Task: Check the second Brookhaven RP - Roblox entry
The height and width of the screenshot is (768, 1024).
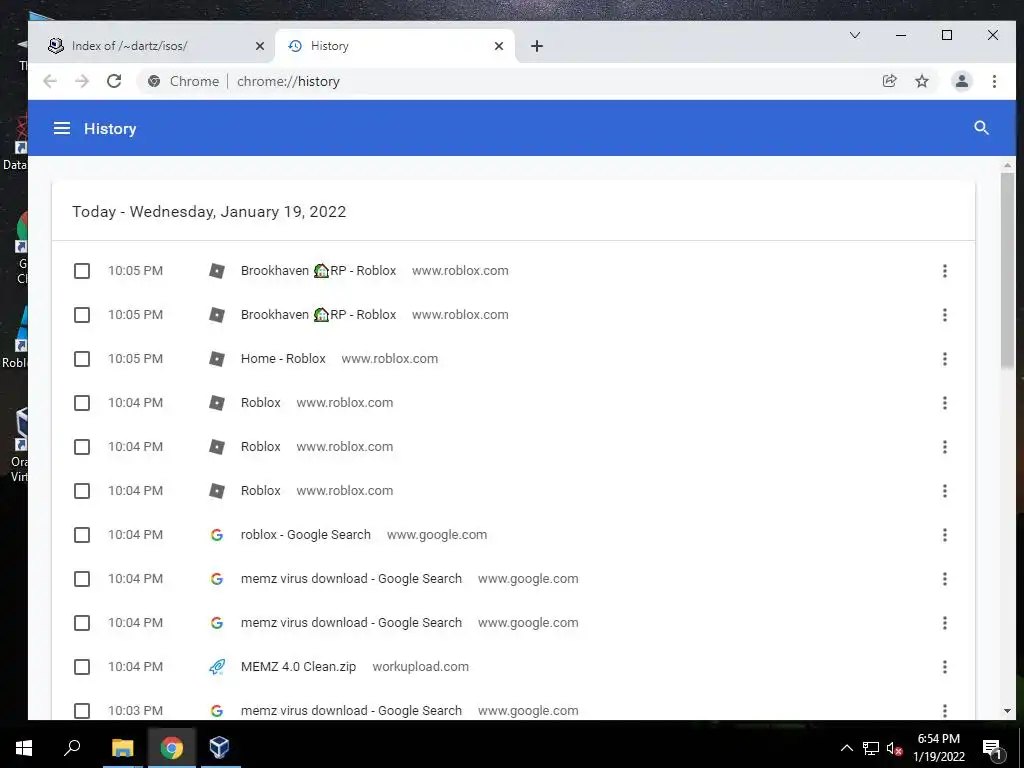Action: pos(82,315)
